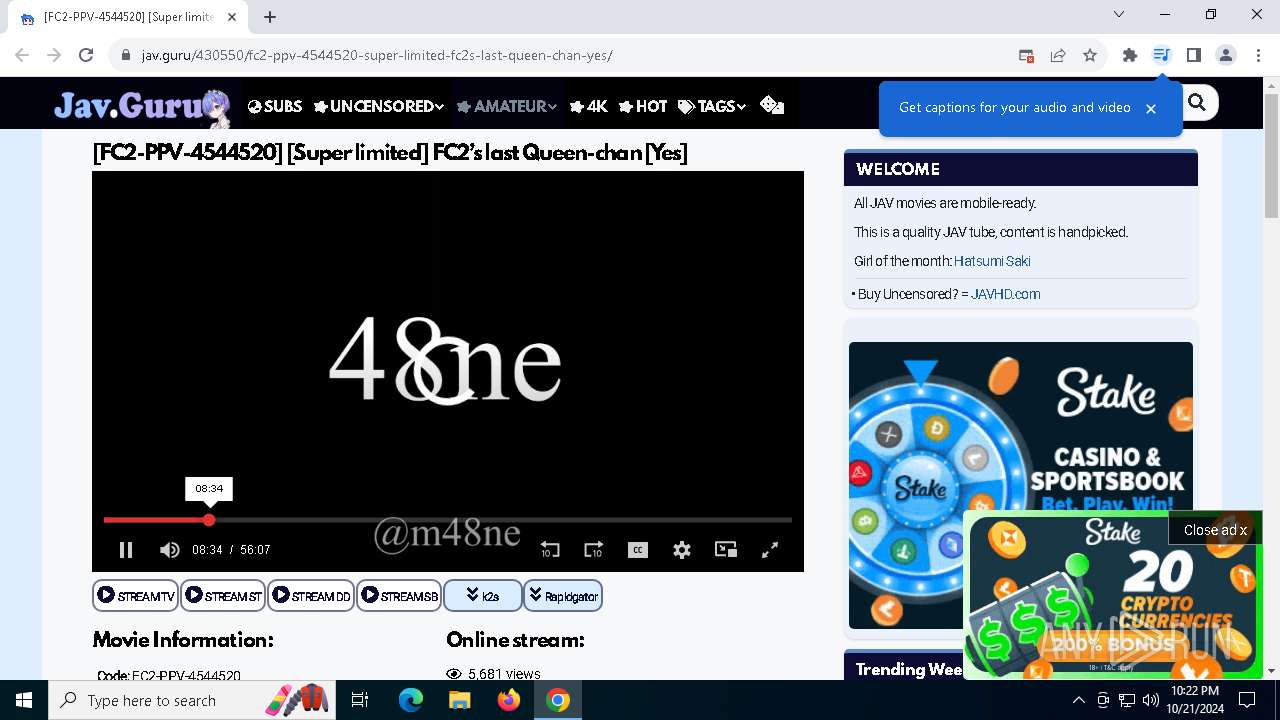
Task: Toggle CC captions in the player
Action: click(x=638, y=550)
